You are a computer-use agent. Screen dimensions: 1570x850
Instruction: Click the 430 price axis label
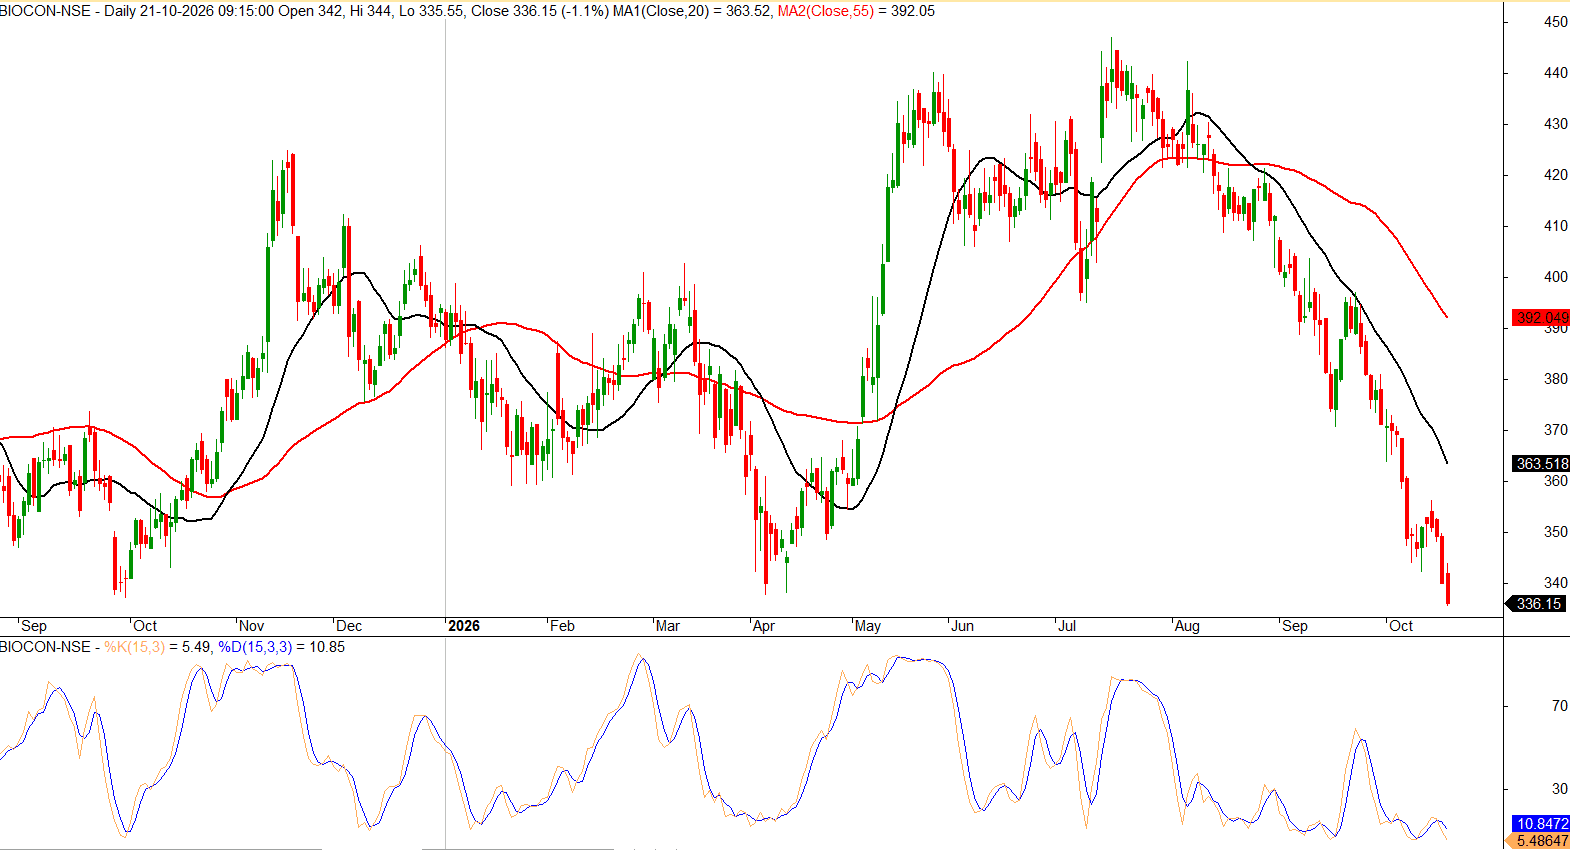coord(1556,124)
